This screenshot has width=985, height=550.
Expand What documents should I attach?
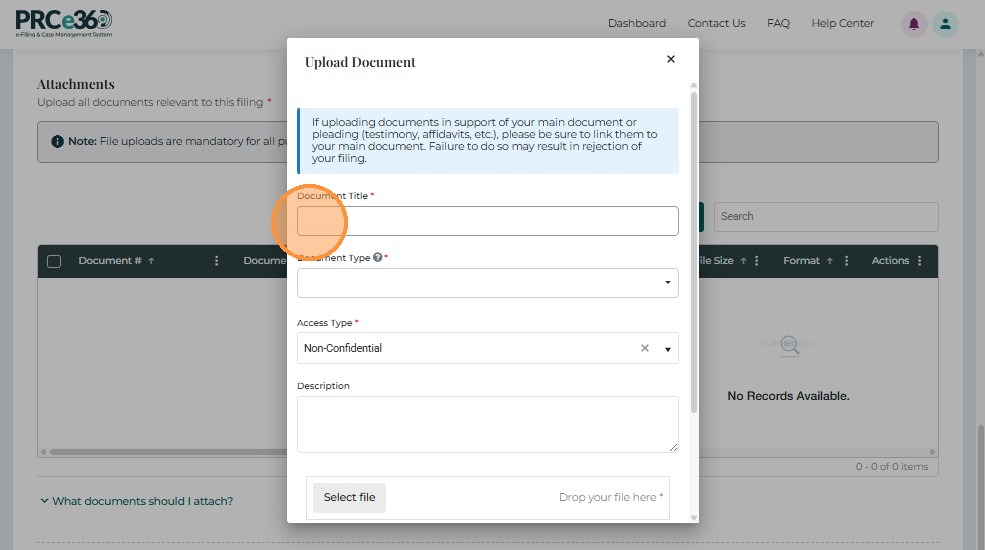pos(136,501)
